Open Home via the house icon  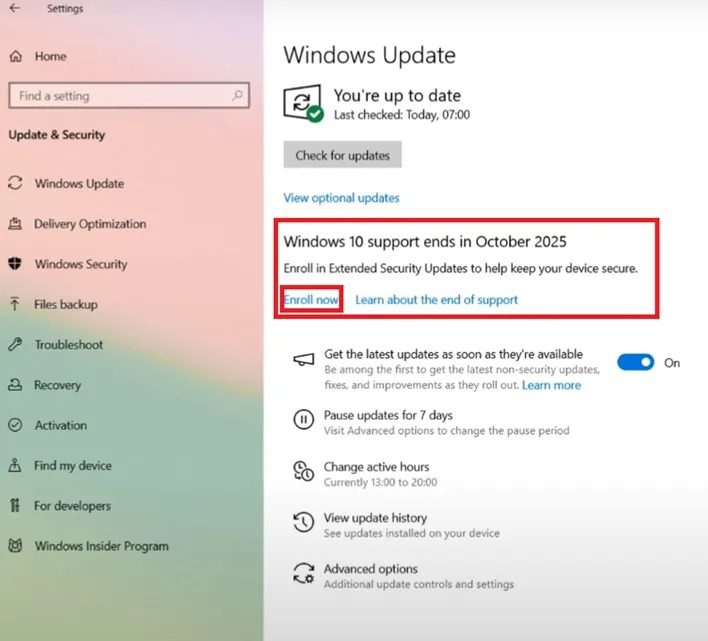coord(16,56)
